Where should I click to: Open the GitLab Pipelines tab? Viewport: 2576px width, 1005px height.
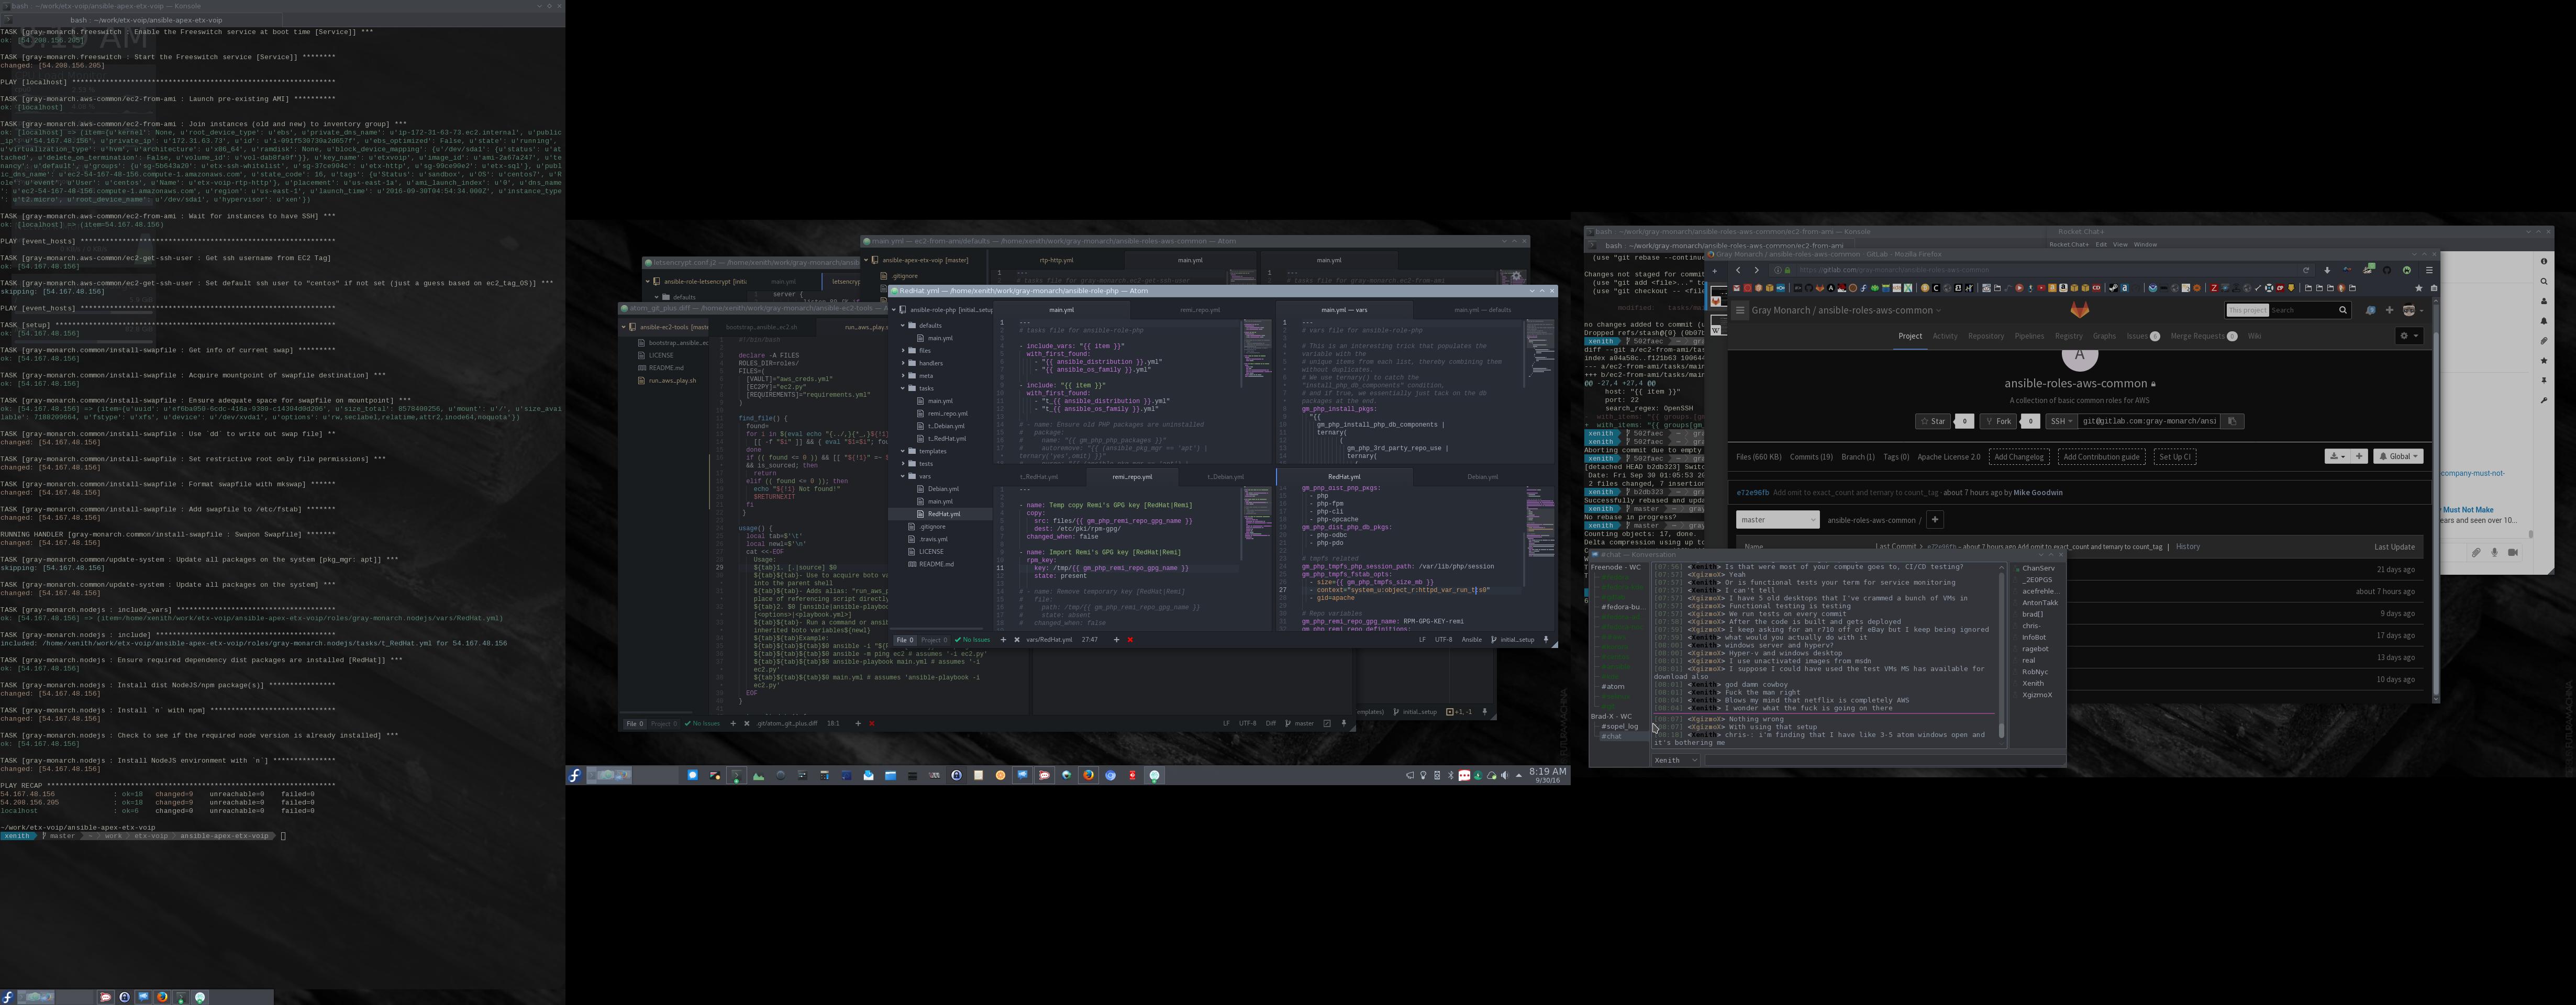click(x=2029, y=336)
